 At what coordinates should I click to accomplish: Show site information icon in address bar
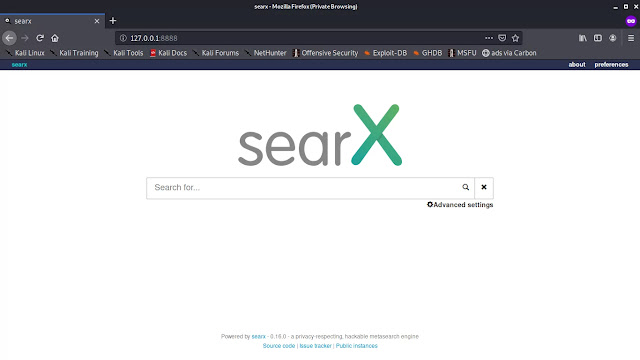pos(123,38)
